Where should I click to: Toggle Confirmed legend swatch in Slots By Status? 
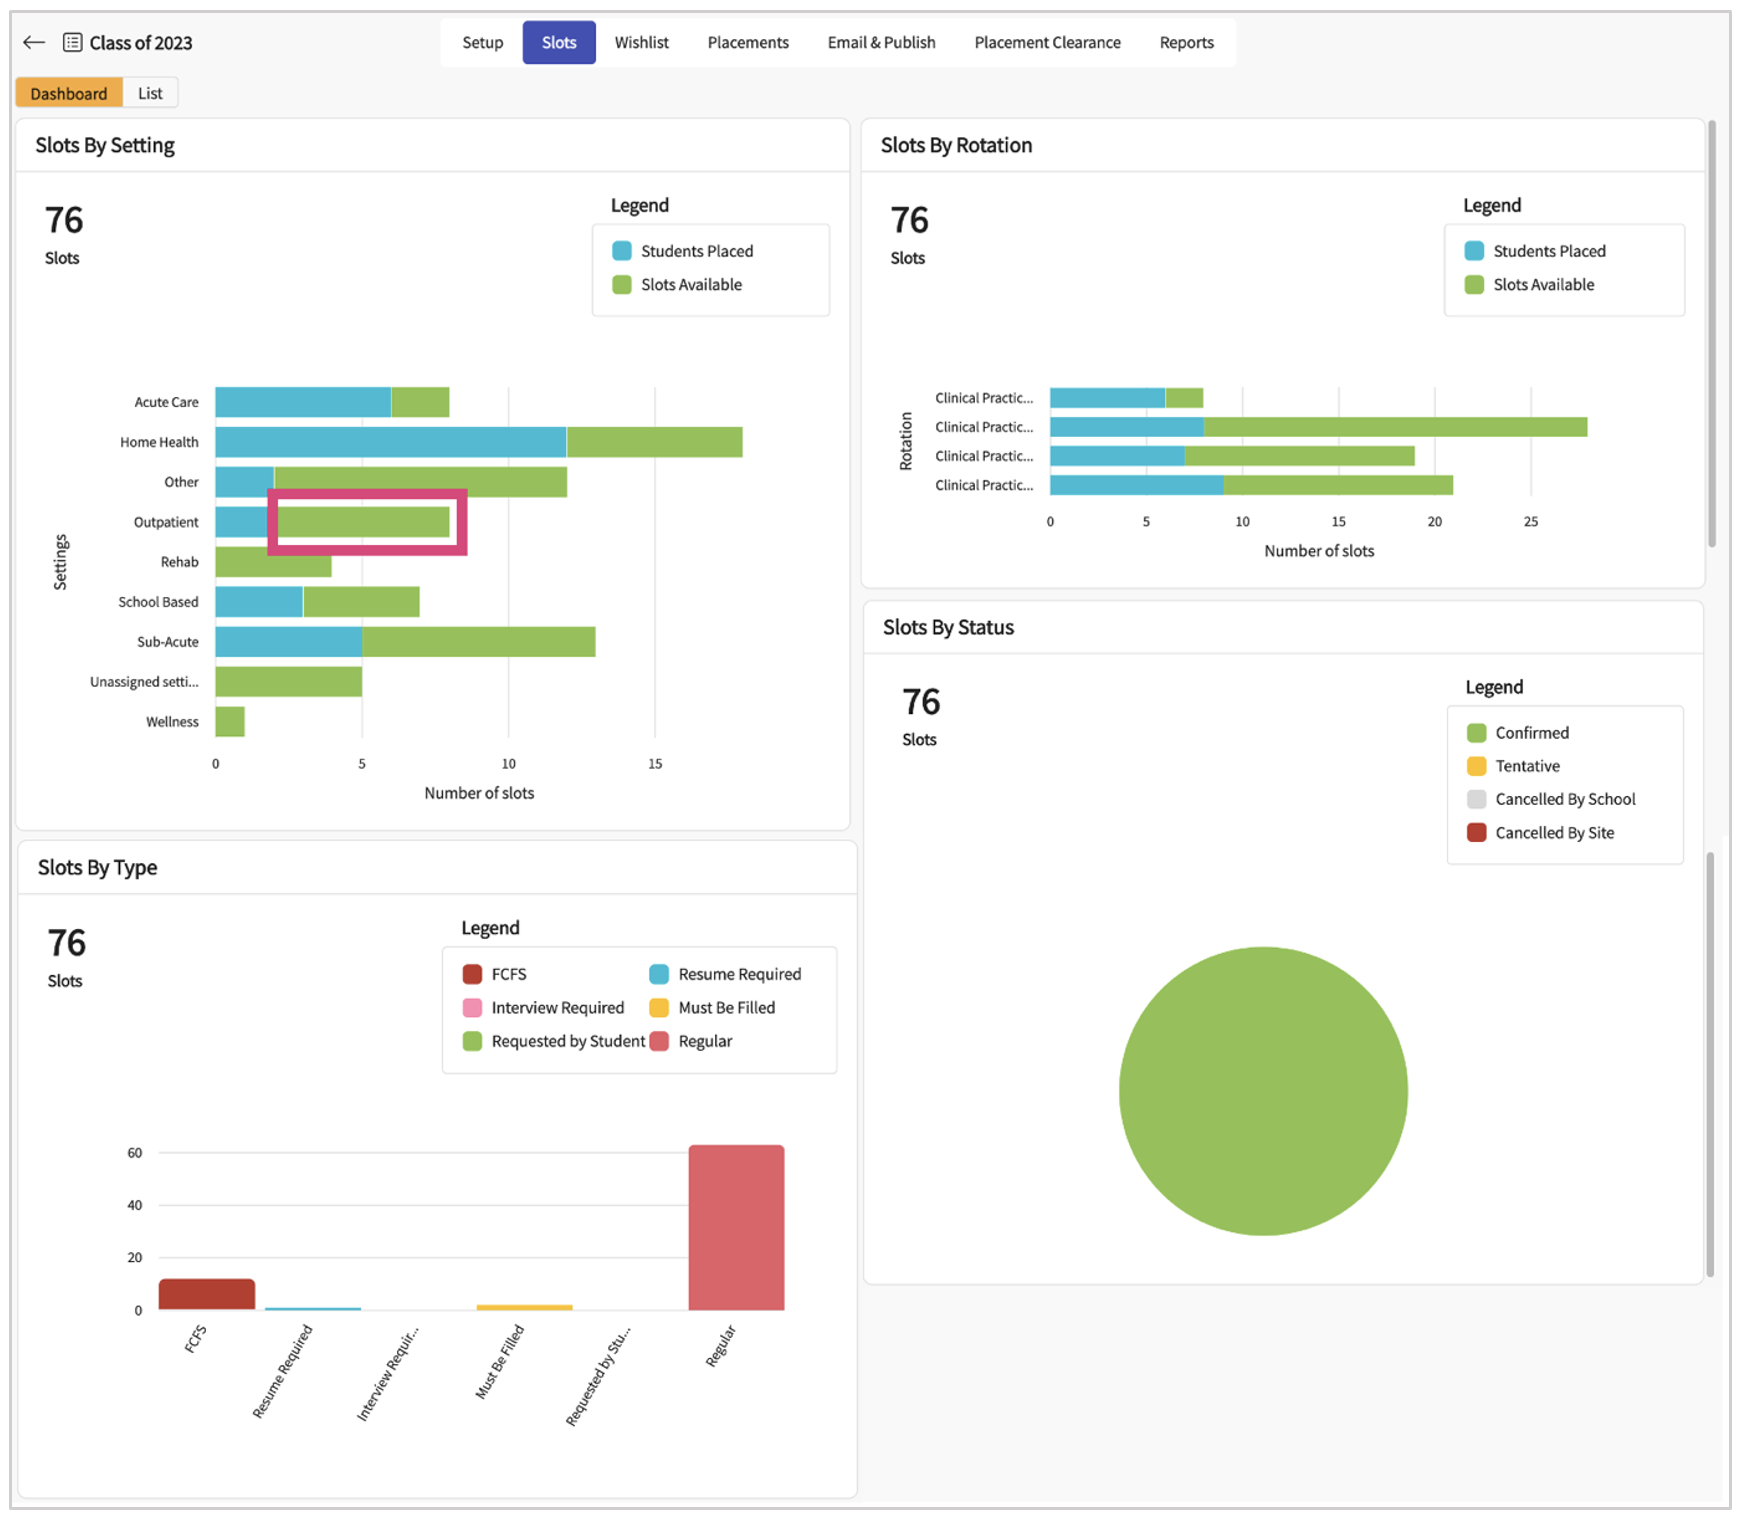[1476, 733]
